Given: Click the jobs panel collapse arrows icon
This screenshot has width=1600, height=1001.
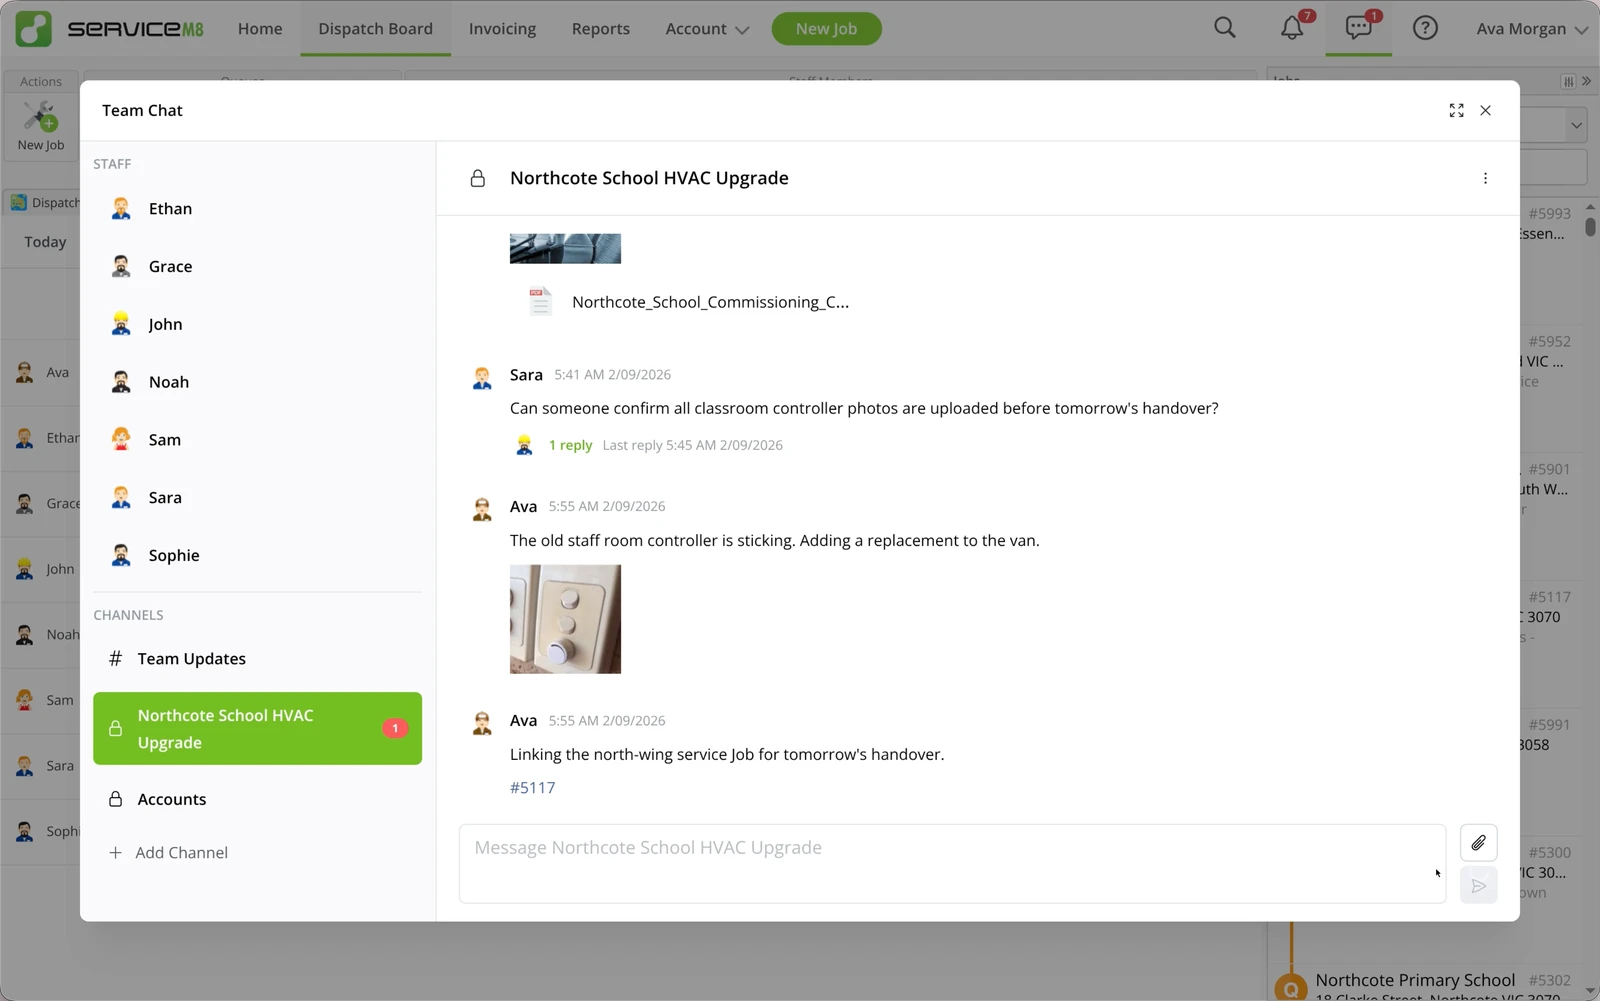Looking at the screenshot, I should click(x=1586, y=81).
